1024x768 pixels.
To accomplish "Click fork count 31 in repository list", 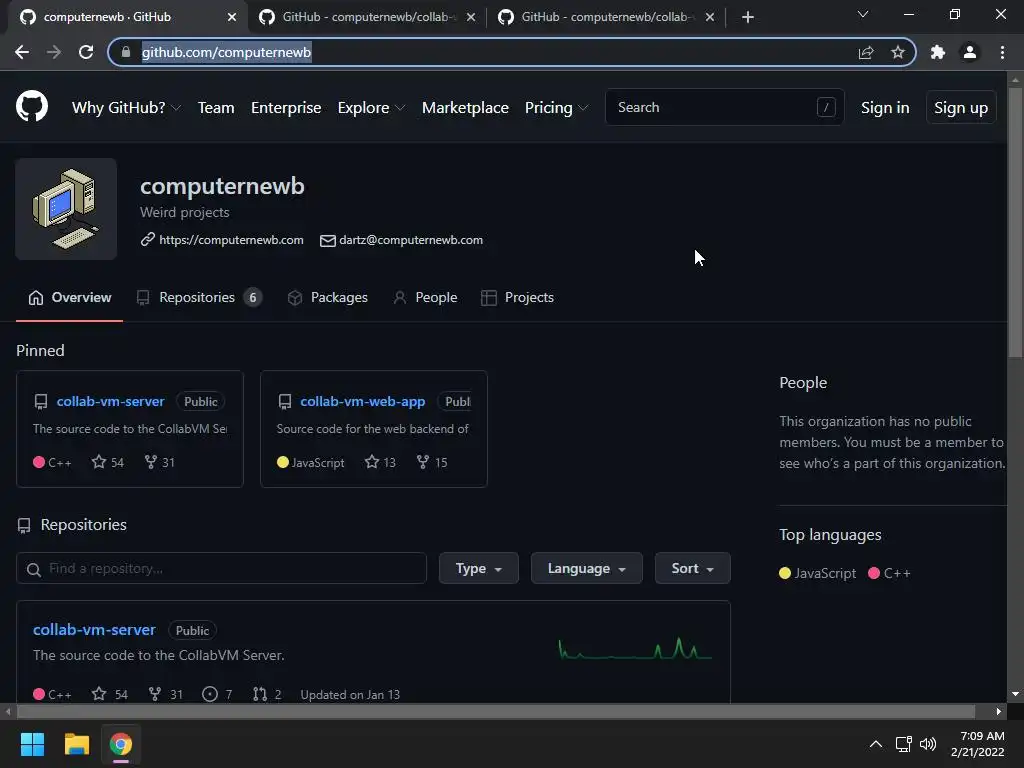I will click(165, 694).
